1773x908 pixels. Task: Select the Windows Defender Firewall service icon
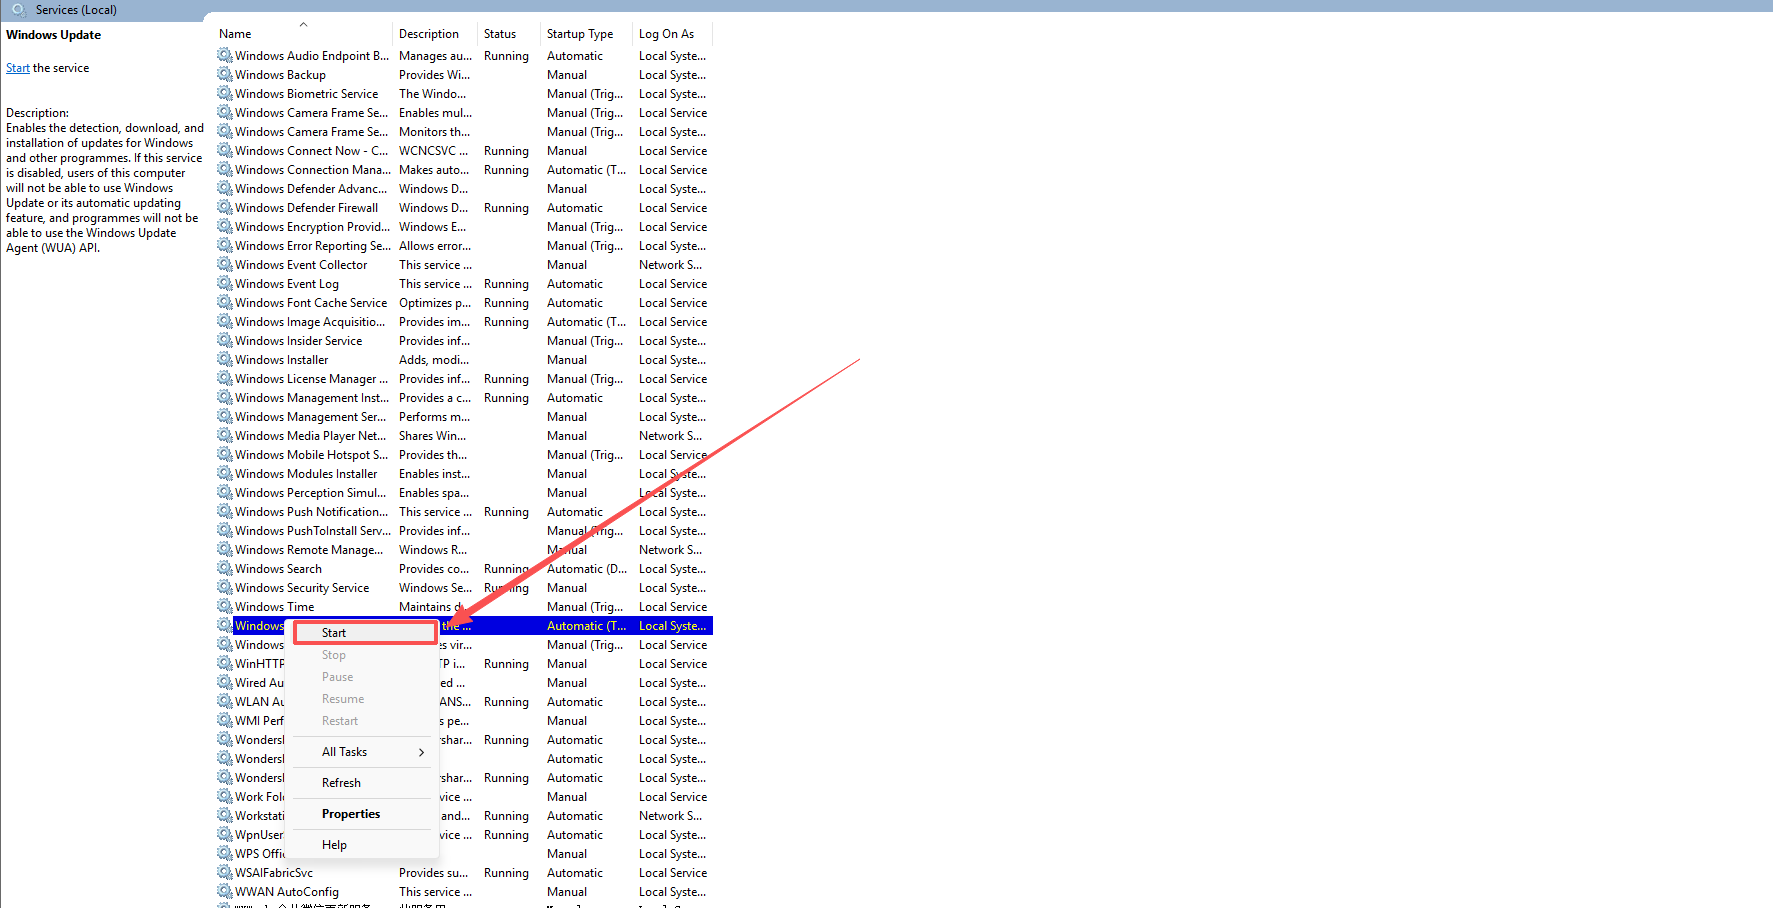225,208
